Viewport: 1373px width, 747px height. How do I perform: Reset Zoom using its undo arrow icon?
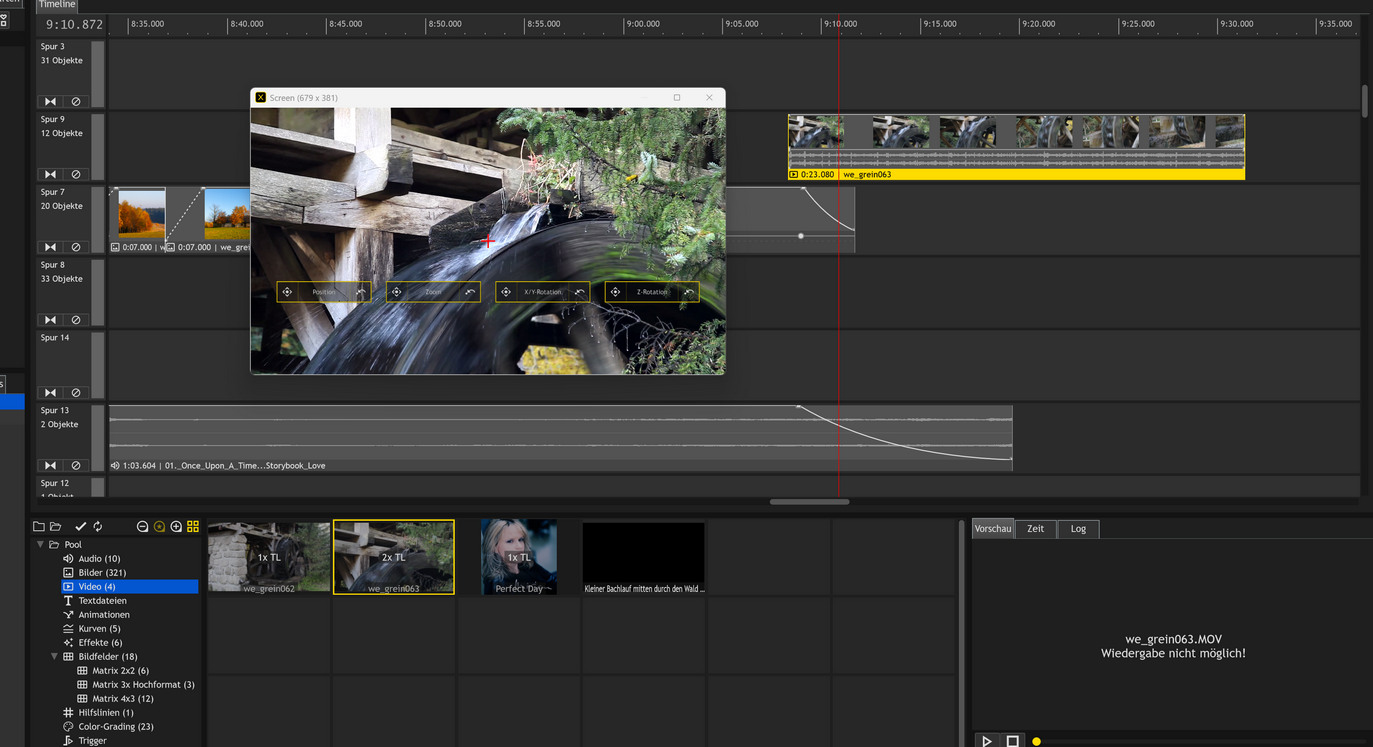tap(470, 292)
